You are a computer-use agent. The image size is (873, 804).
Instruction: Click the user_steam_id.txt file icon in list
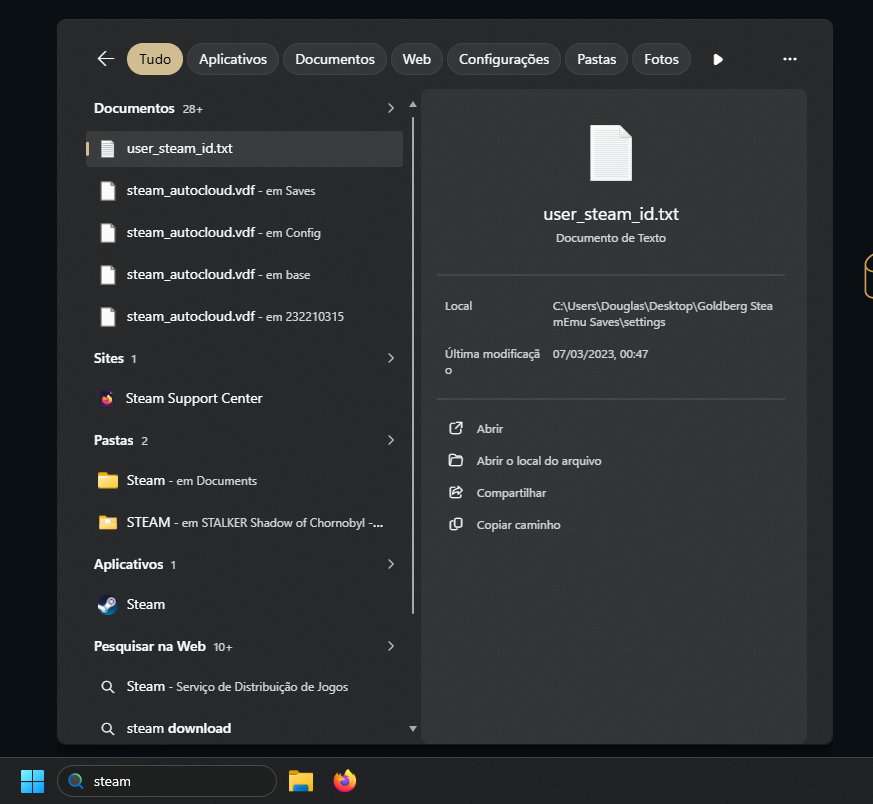click(x=107, y=149)
